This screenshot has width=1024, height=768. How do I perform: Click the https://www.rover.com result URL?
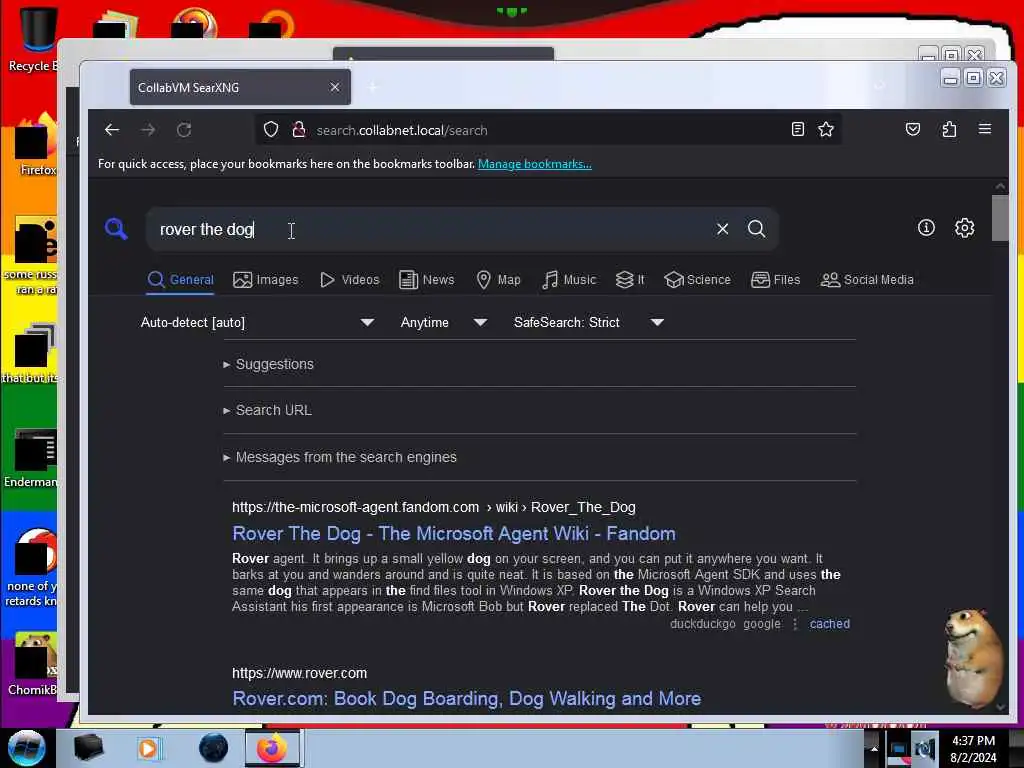[300, 673]
